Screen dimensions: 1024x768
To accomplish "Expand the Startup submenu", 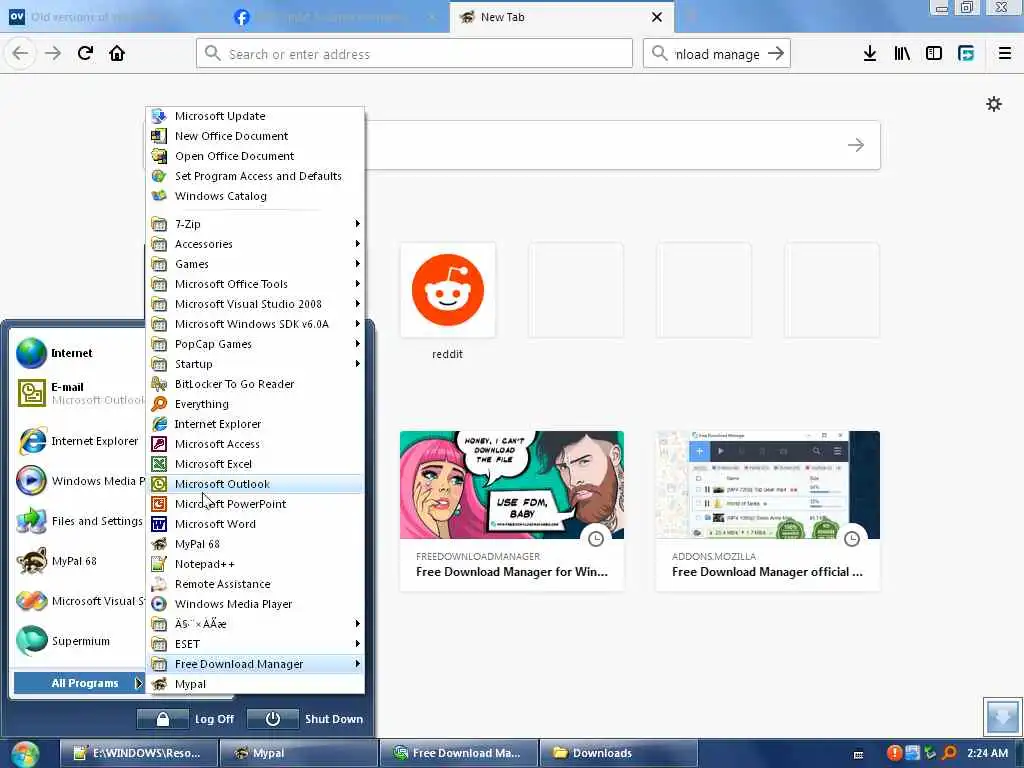I will point(255,364).
